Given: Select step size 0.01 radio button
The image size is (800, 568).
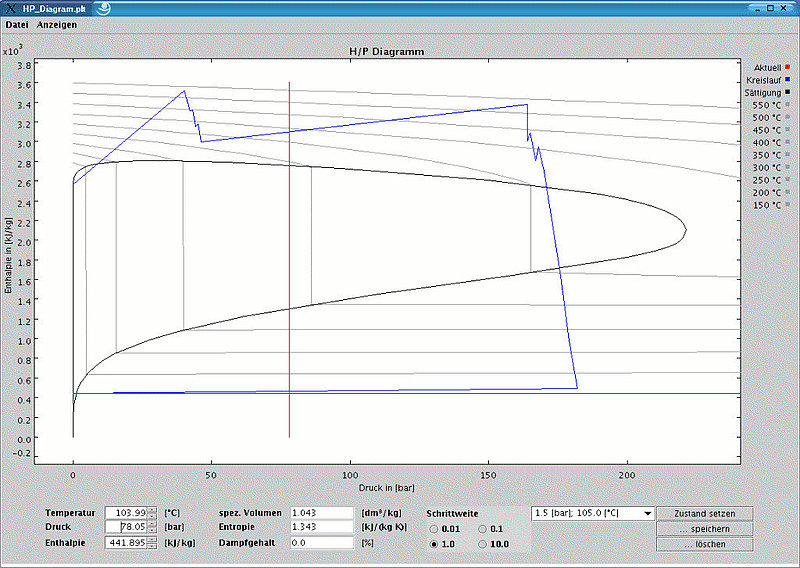Looking at the screenshot, I should [x=434, y=529].
